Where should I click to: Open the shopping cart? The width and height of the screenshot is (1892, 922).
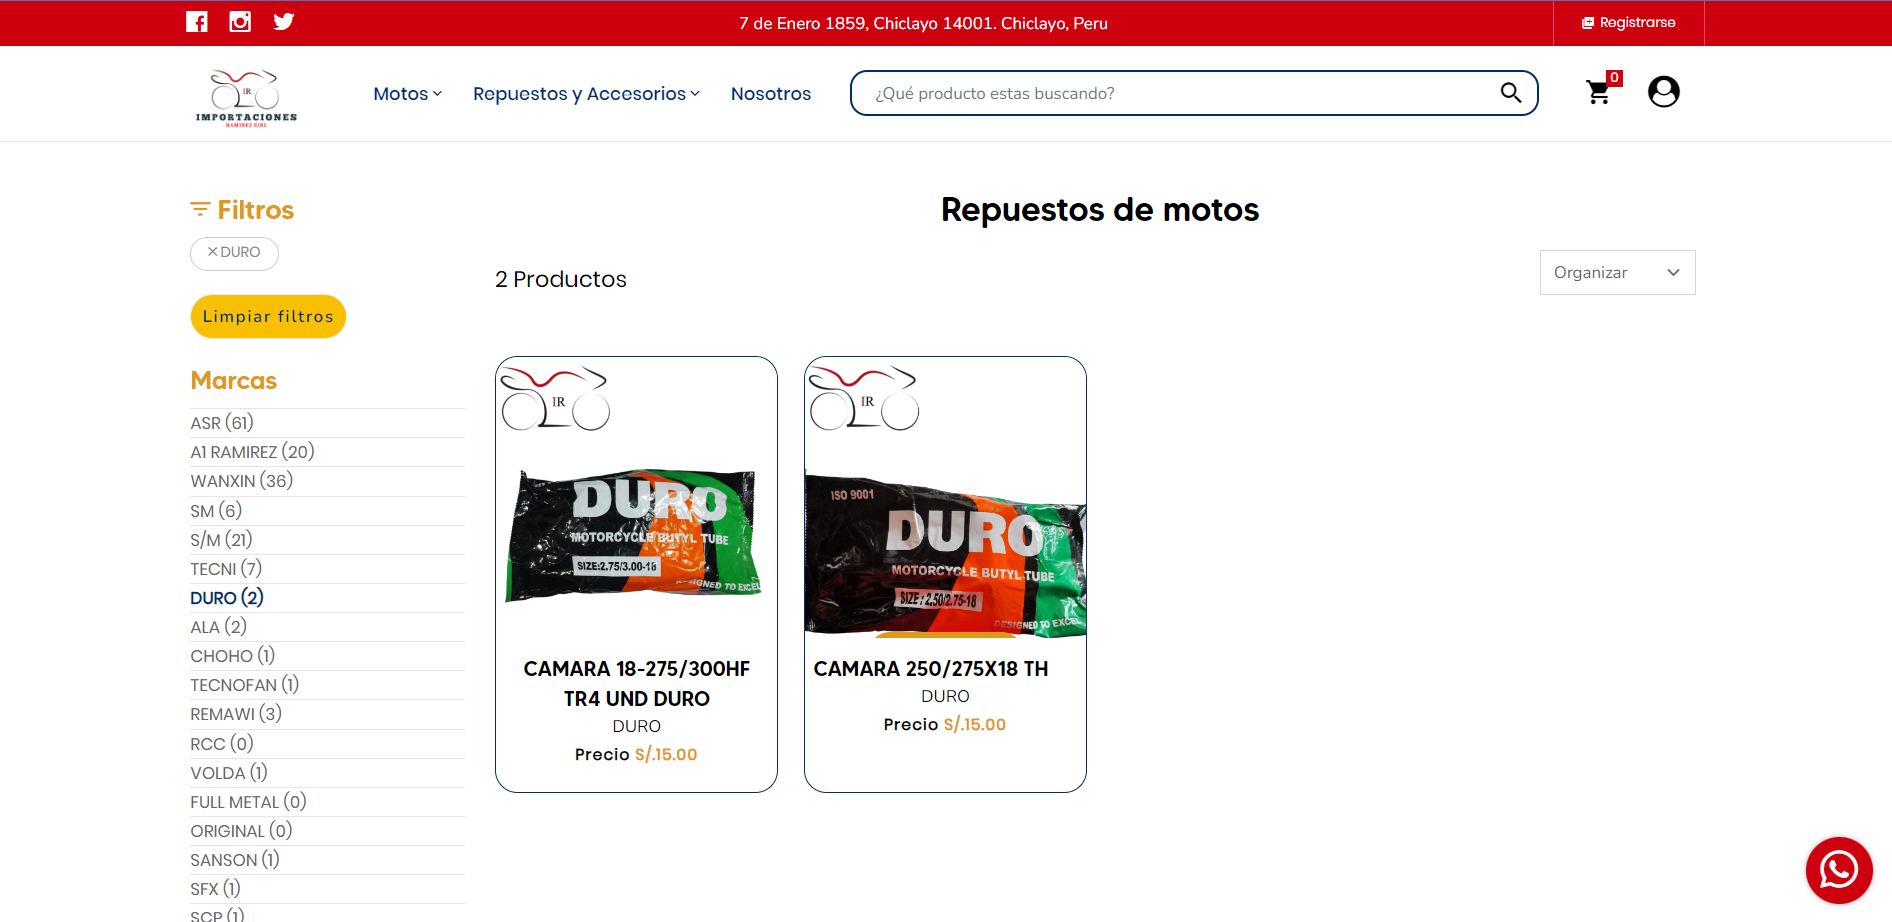tap(1599, 93)
